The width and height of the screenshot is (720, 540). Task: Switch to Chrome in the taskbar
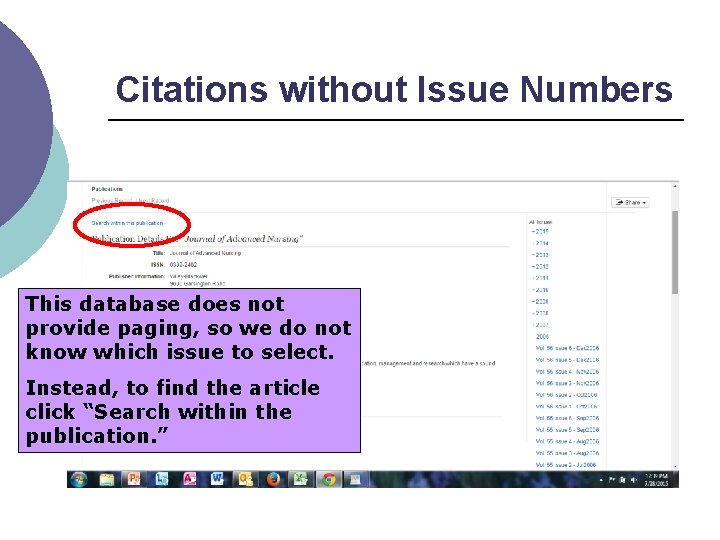(x=329, y=479)
